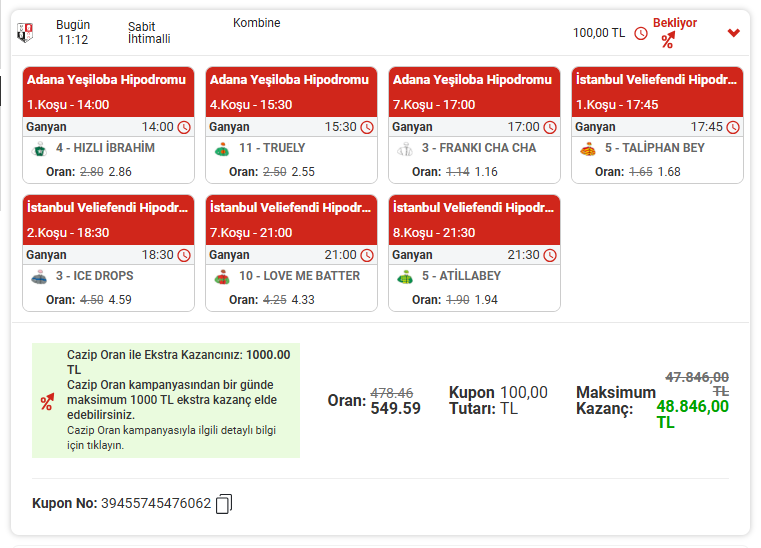
Task: Click the Ekstra Kazancınız 1000.00 TL text
Action: click(x=179, y=362)
